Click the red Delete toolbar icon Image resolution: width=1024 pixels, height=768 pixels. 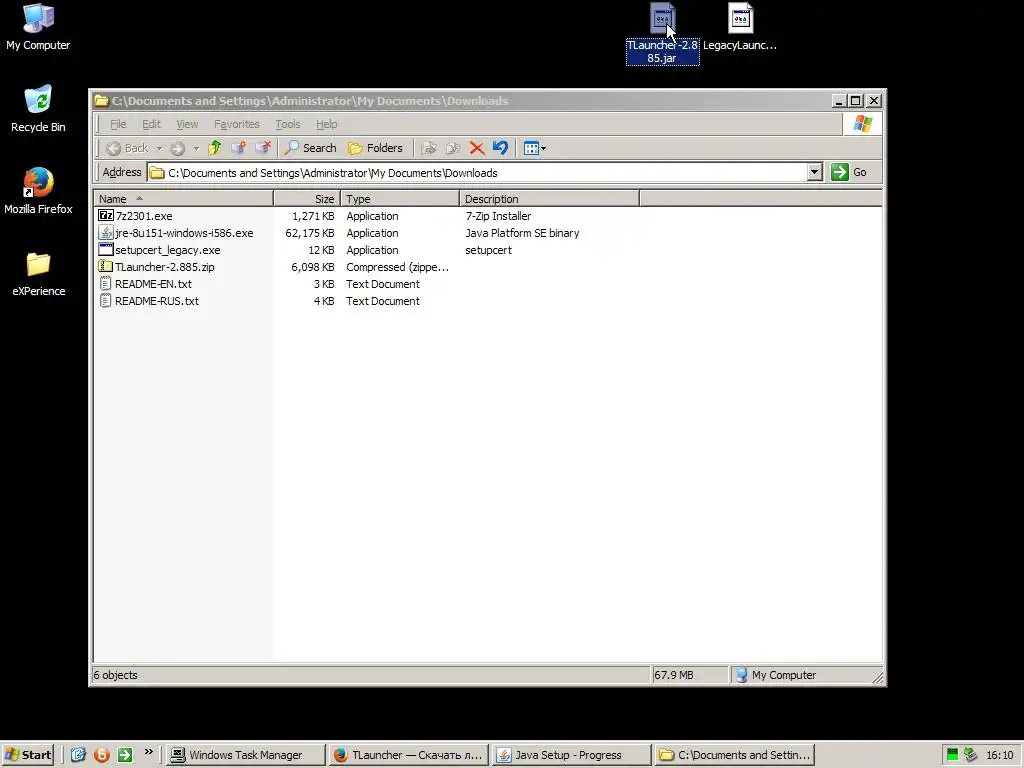(477, 148)
